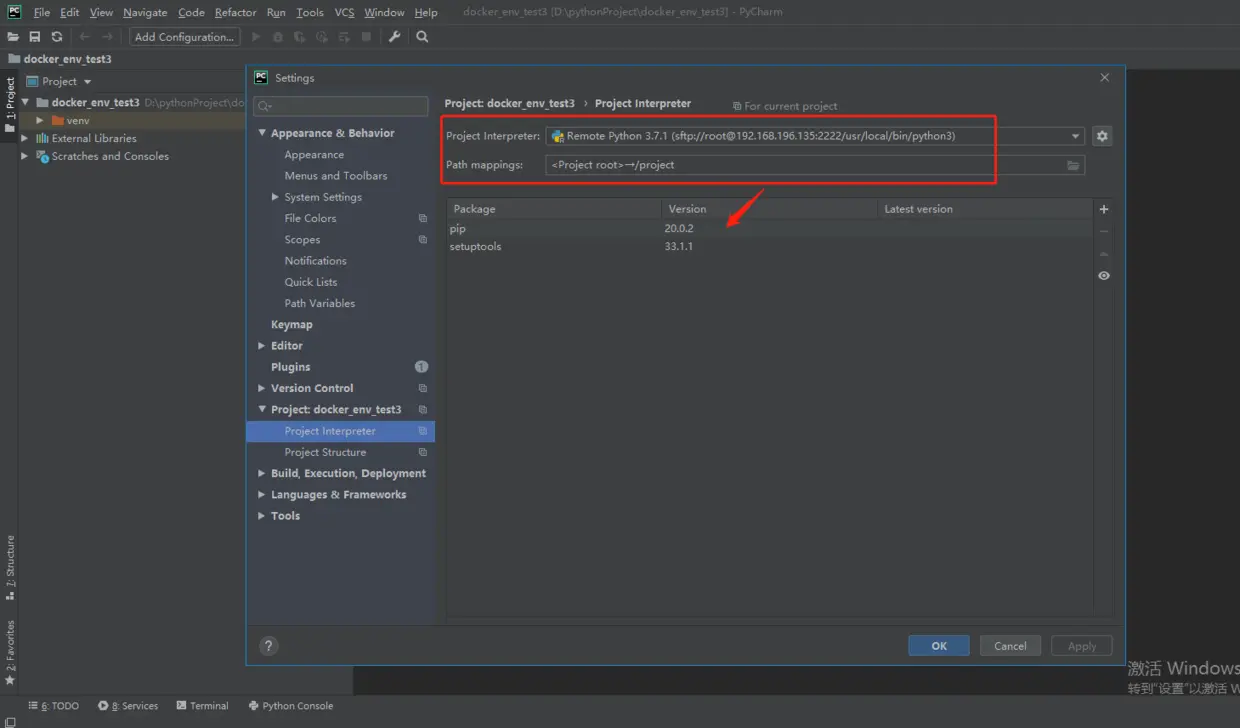The image size is (1240, 728).
Task: Click Add Configuration... button
Action: (184, 37)
